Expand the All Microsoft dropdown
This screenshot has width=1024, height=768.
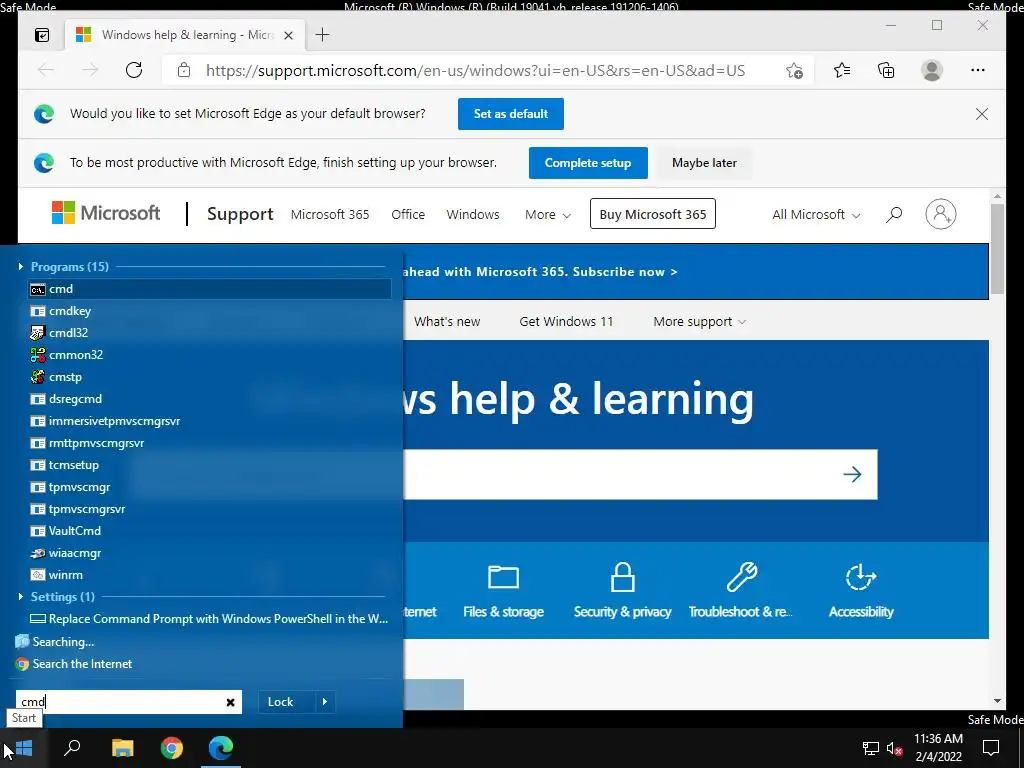[x=816, y=214]
